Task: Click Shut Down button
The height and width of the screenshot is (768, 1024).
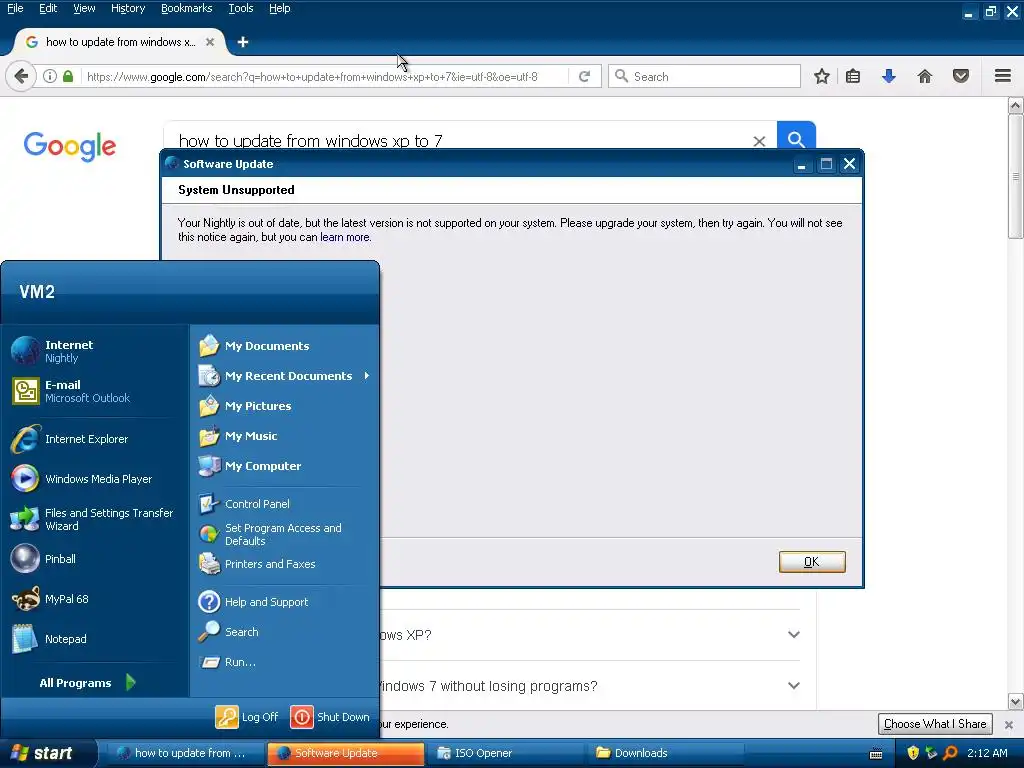Action: coord(330,716)
